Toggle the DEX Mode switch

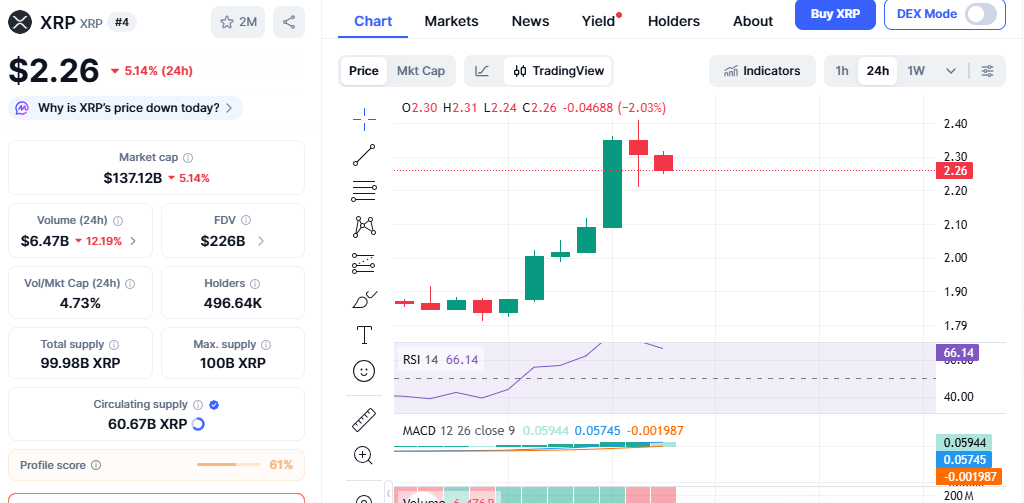click(981, 14)
